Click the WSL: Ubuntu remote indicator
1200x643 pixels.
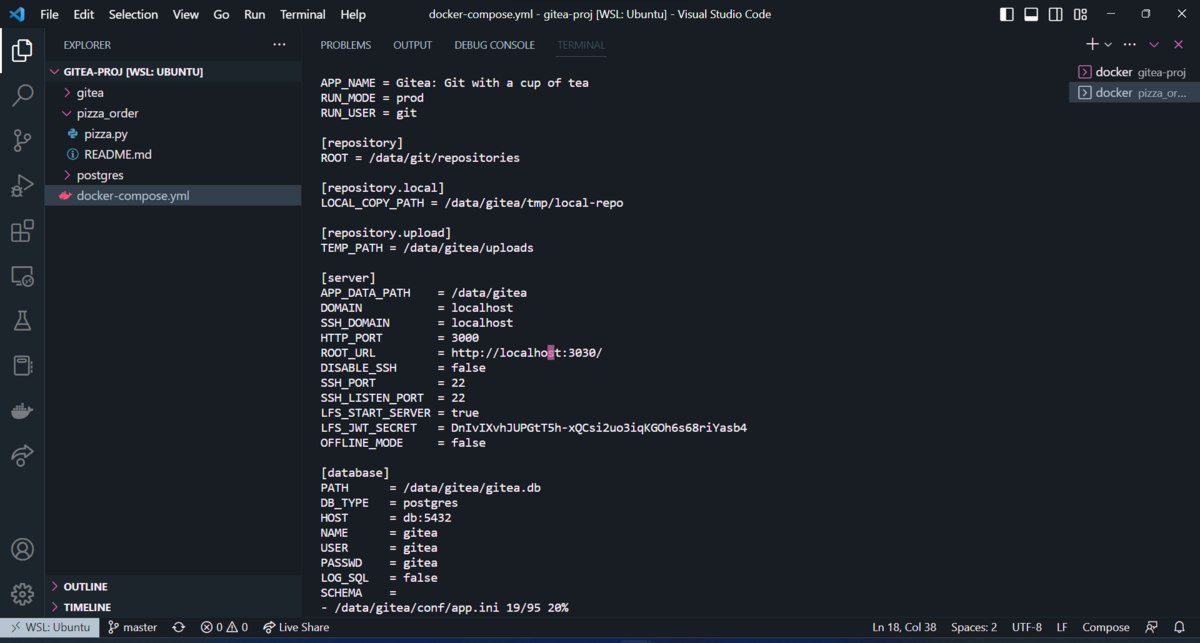[x=50, y=627]
